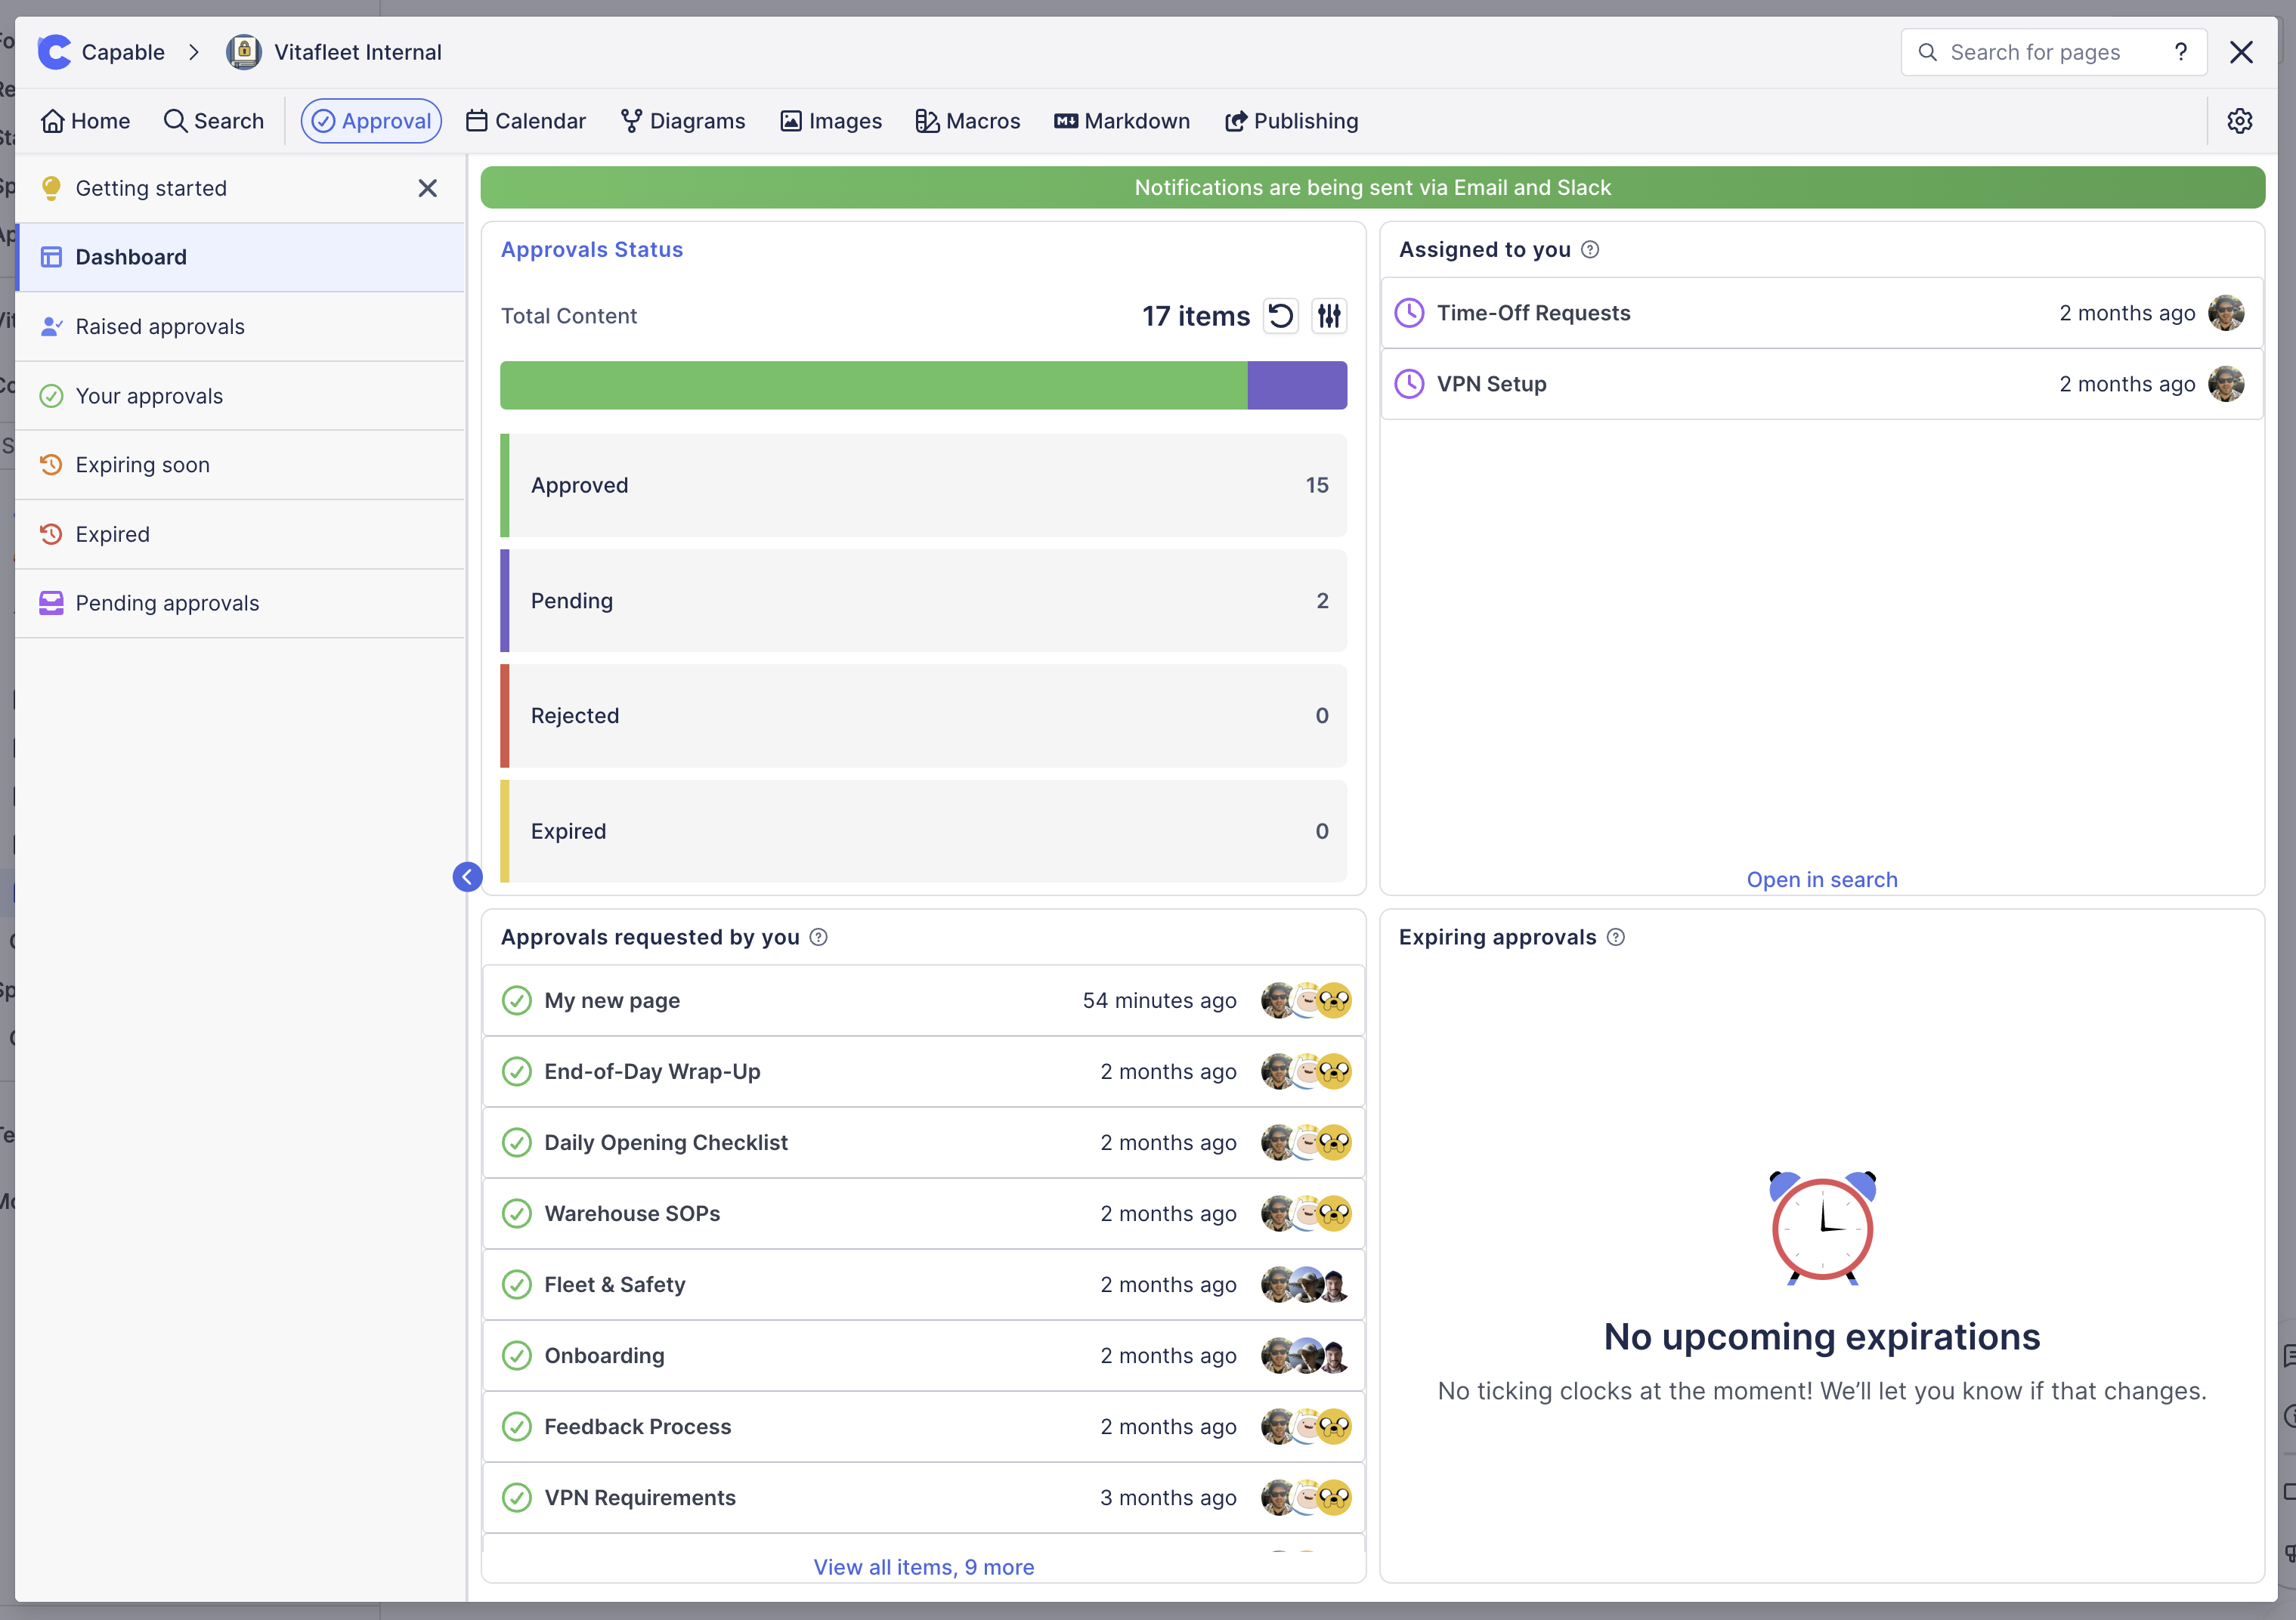Collapse the sidebar with blue chevron button
Viewport: 2296px width, 1620px height.
pos(467,877)
